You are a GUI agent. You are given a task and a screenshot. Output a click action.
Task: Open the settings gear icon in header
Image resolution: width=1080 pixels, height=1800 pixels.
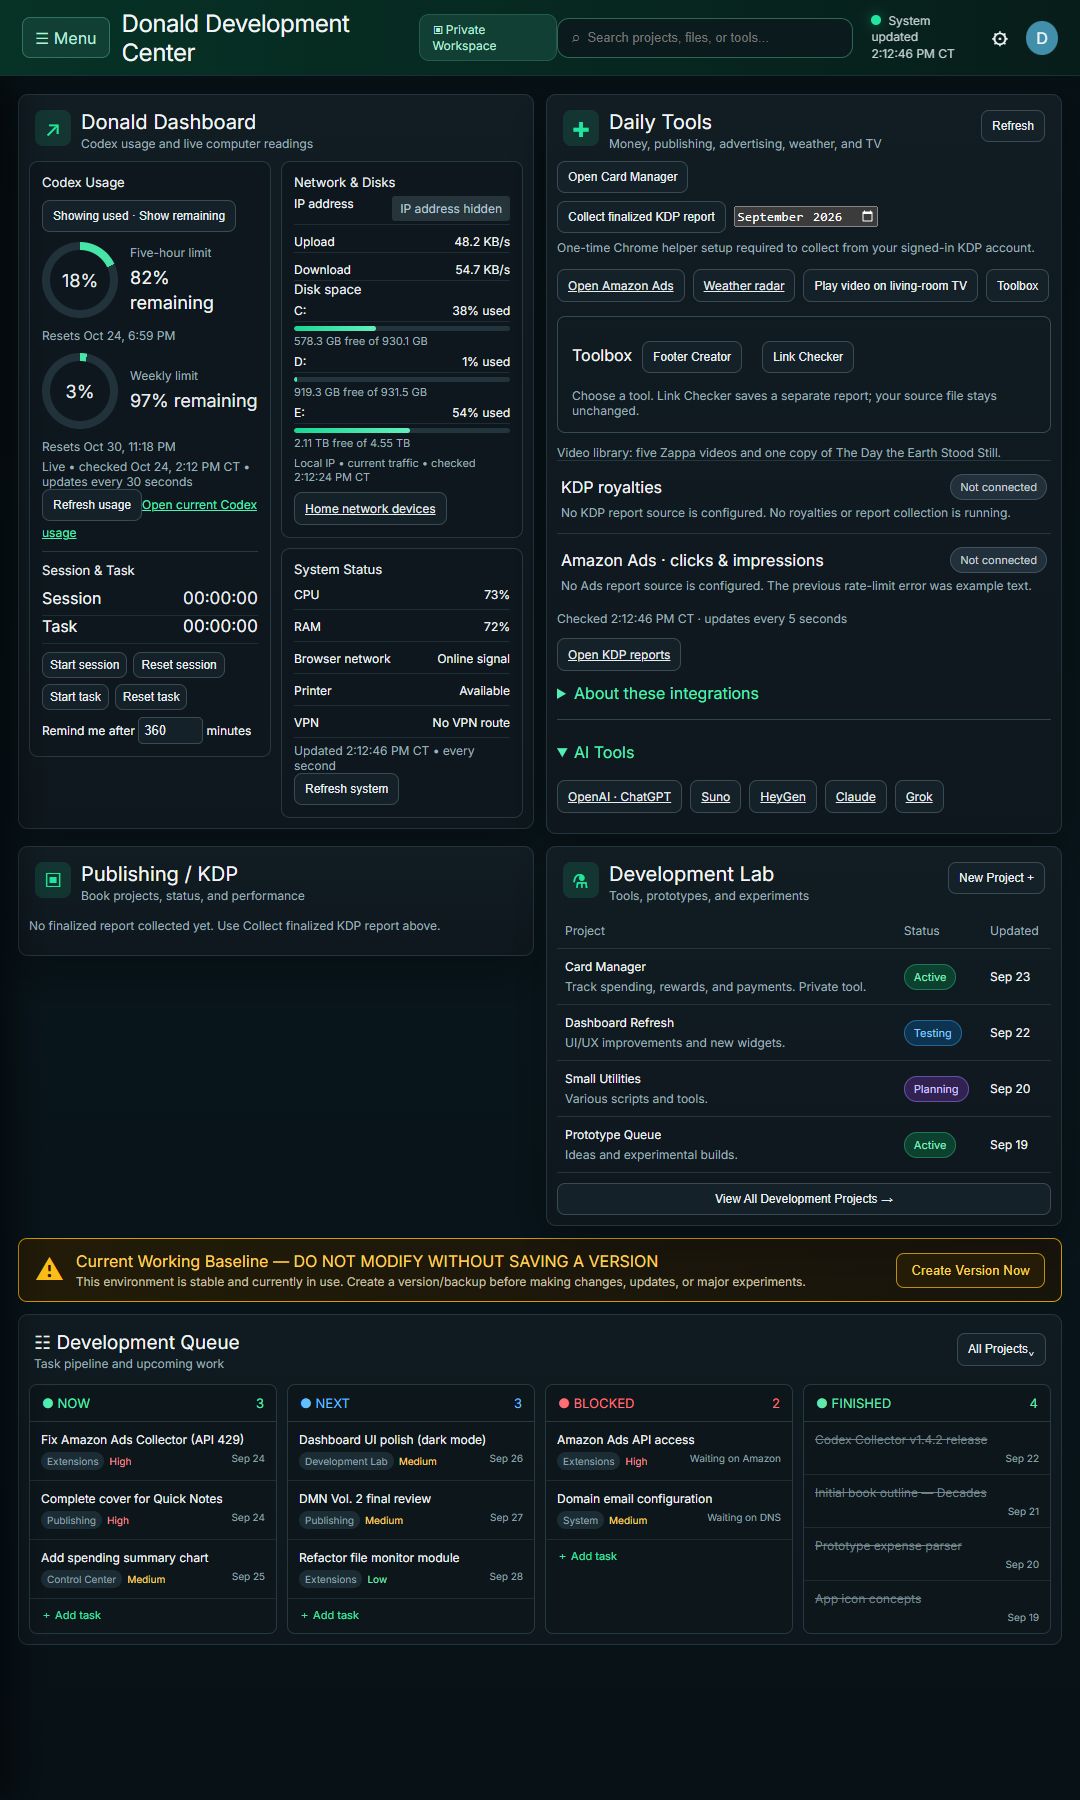click(x=1000, y=39)
